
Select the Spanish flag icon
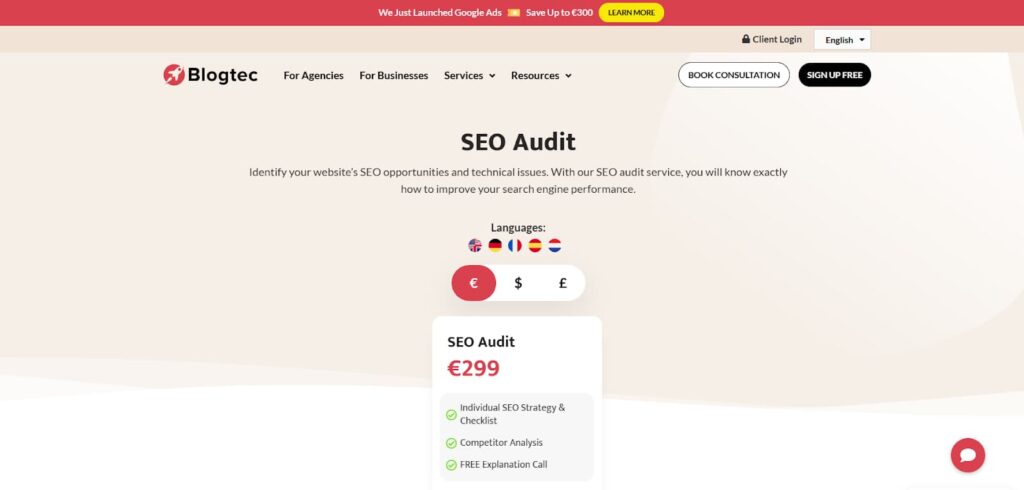(535, 246)
